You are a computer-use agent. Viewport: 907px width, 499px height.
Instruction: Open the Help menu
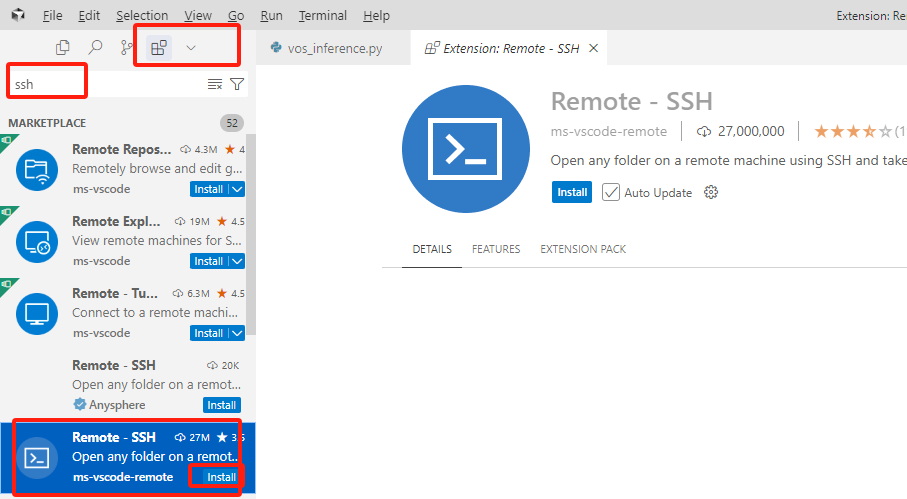pyautogui.click(x=377, y=16)
